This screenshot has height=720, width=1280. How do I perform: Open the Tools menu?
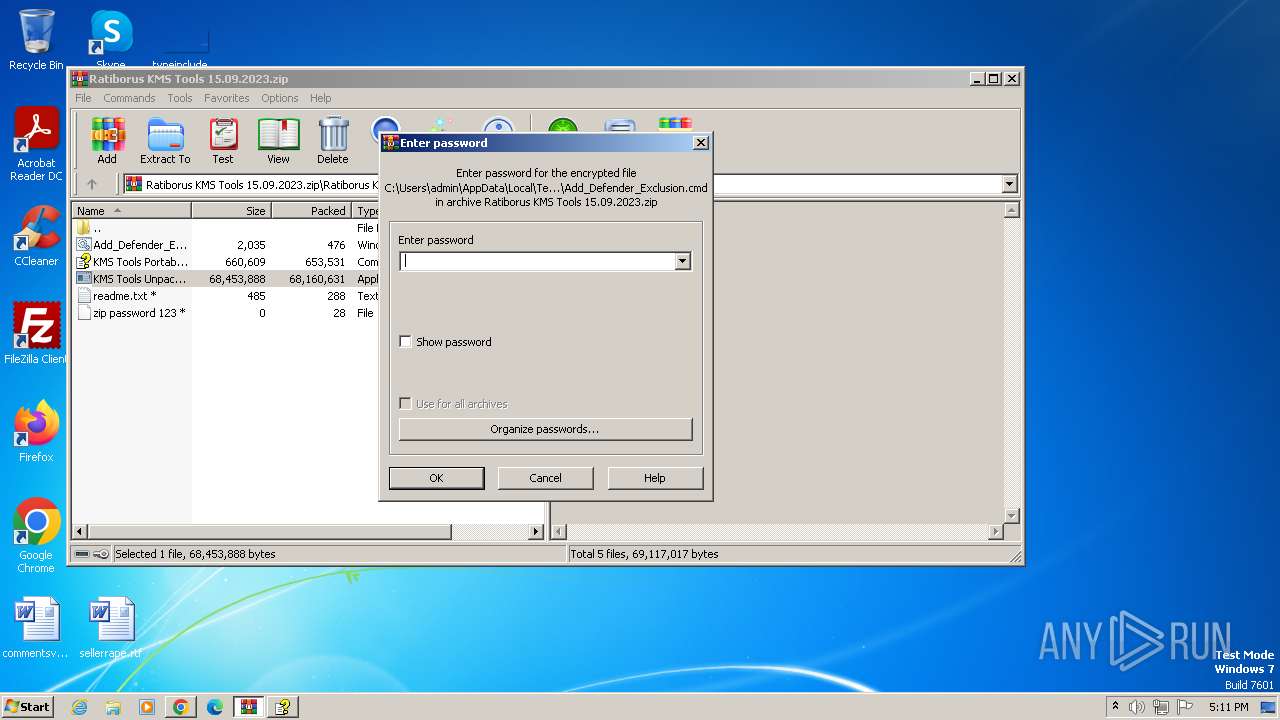coord(180,98)
